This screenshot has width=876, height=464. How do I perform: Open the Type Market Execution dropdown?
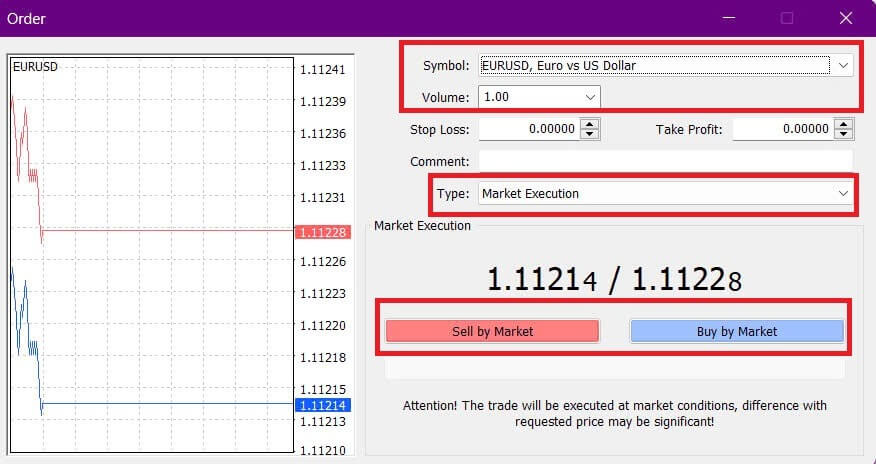[843, 194]
